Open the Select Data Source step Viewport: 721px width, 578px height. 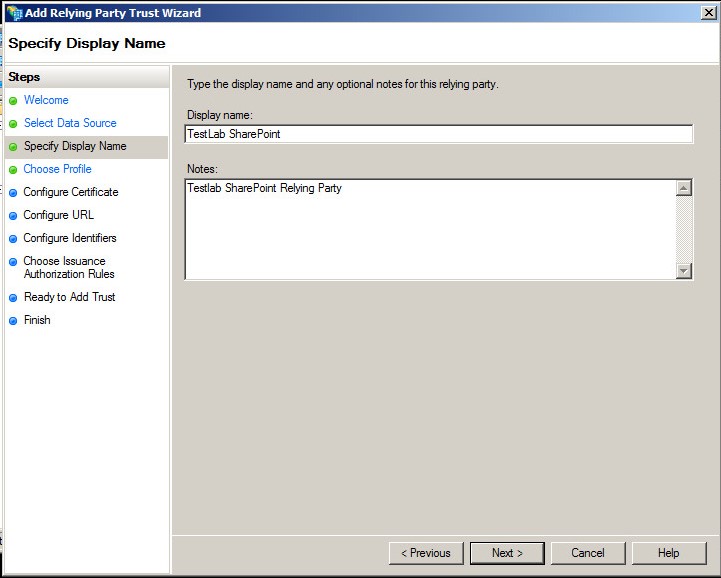pyautogui.click(x=70, y=123)
